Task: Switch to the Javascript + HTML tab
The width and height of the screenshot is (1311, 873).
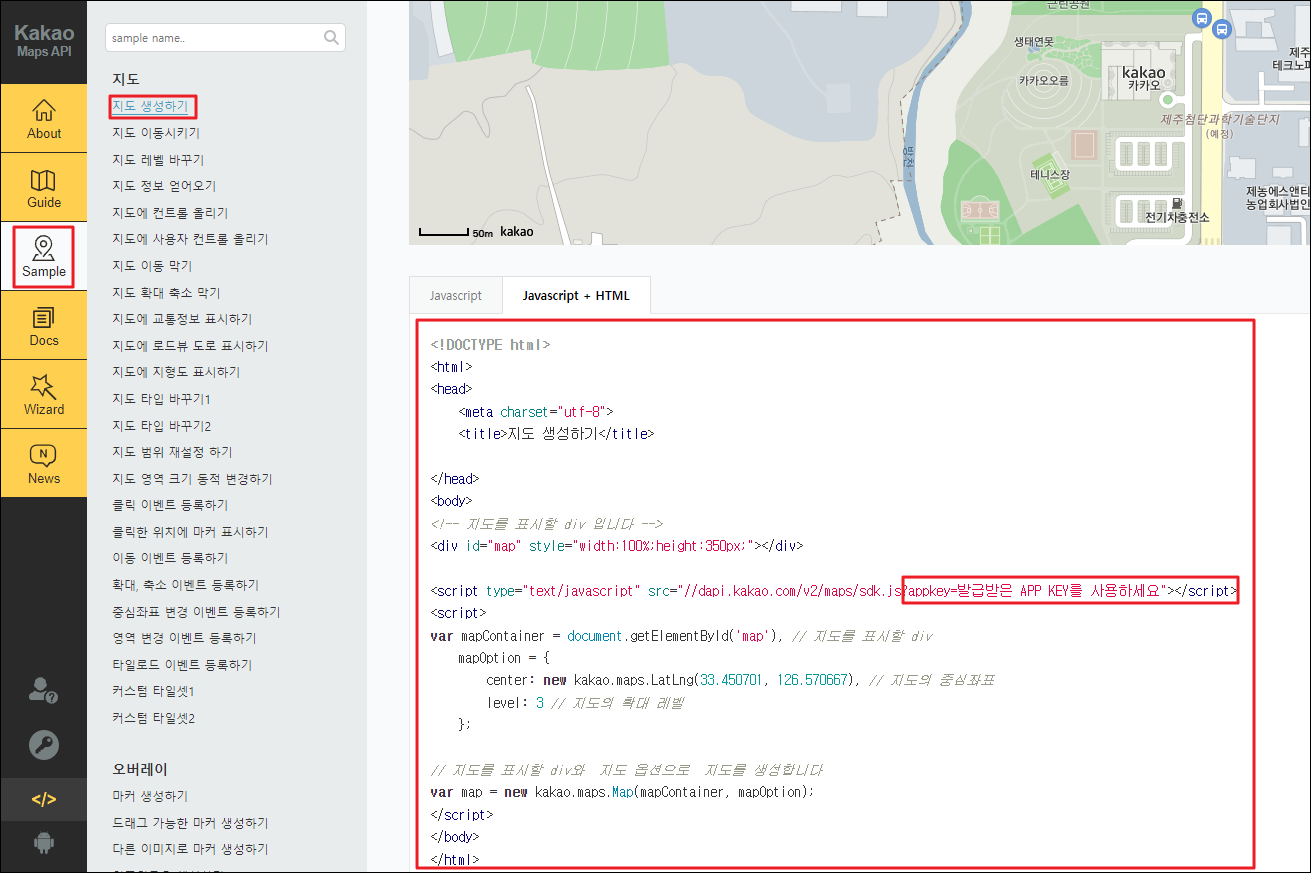Action: (x=576, y=296)
